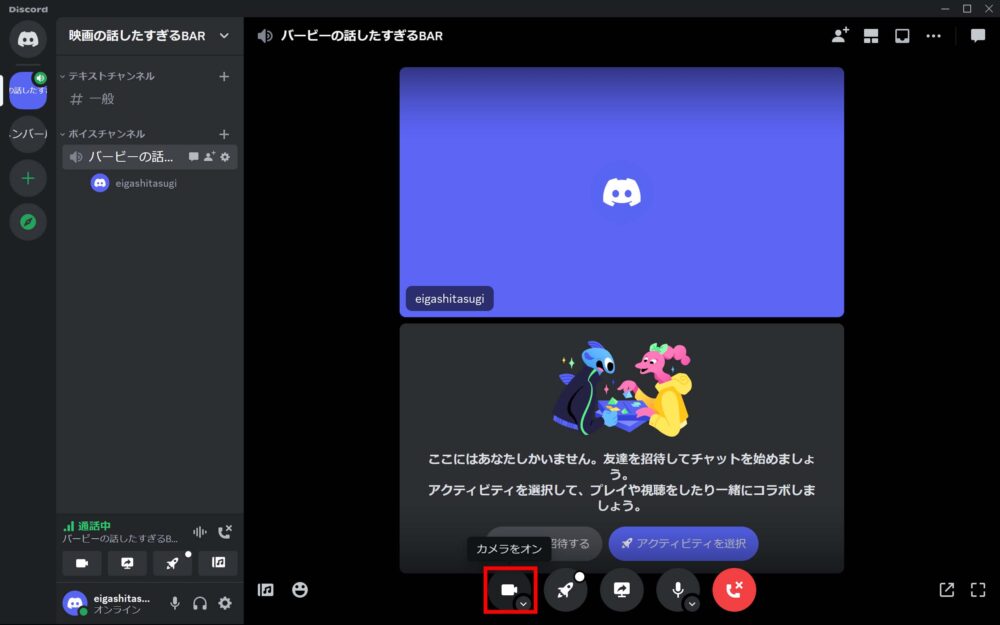Disconnect from call in the 通話中 panel
Image resolution: width=1000 pixels, height=625 pixels.
[x=224, y=532]
